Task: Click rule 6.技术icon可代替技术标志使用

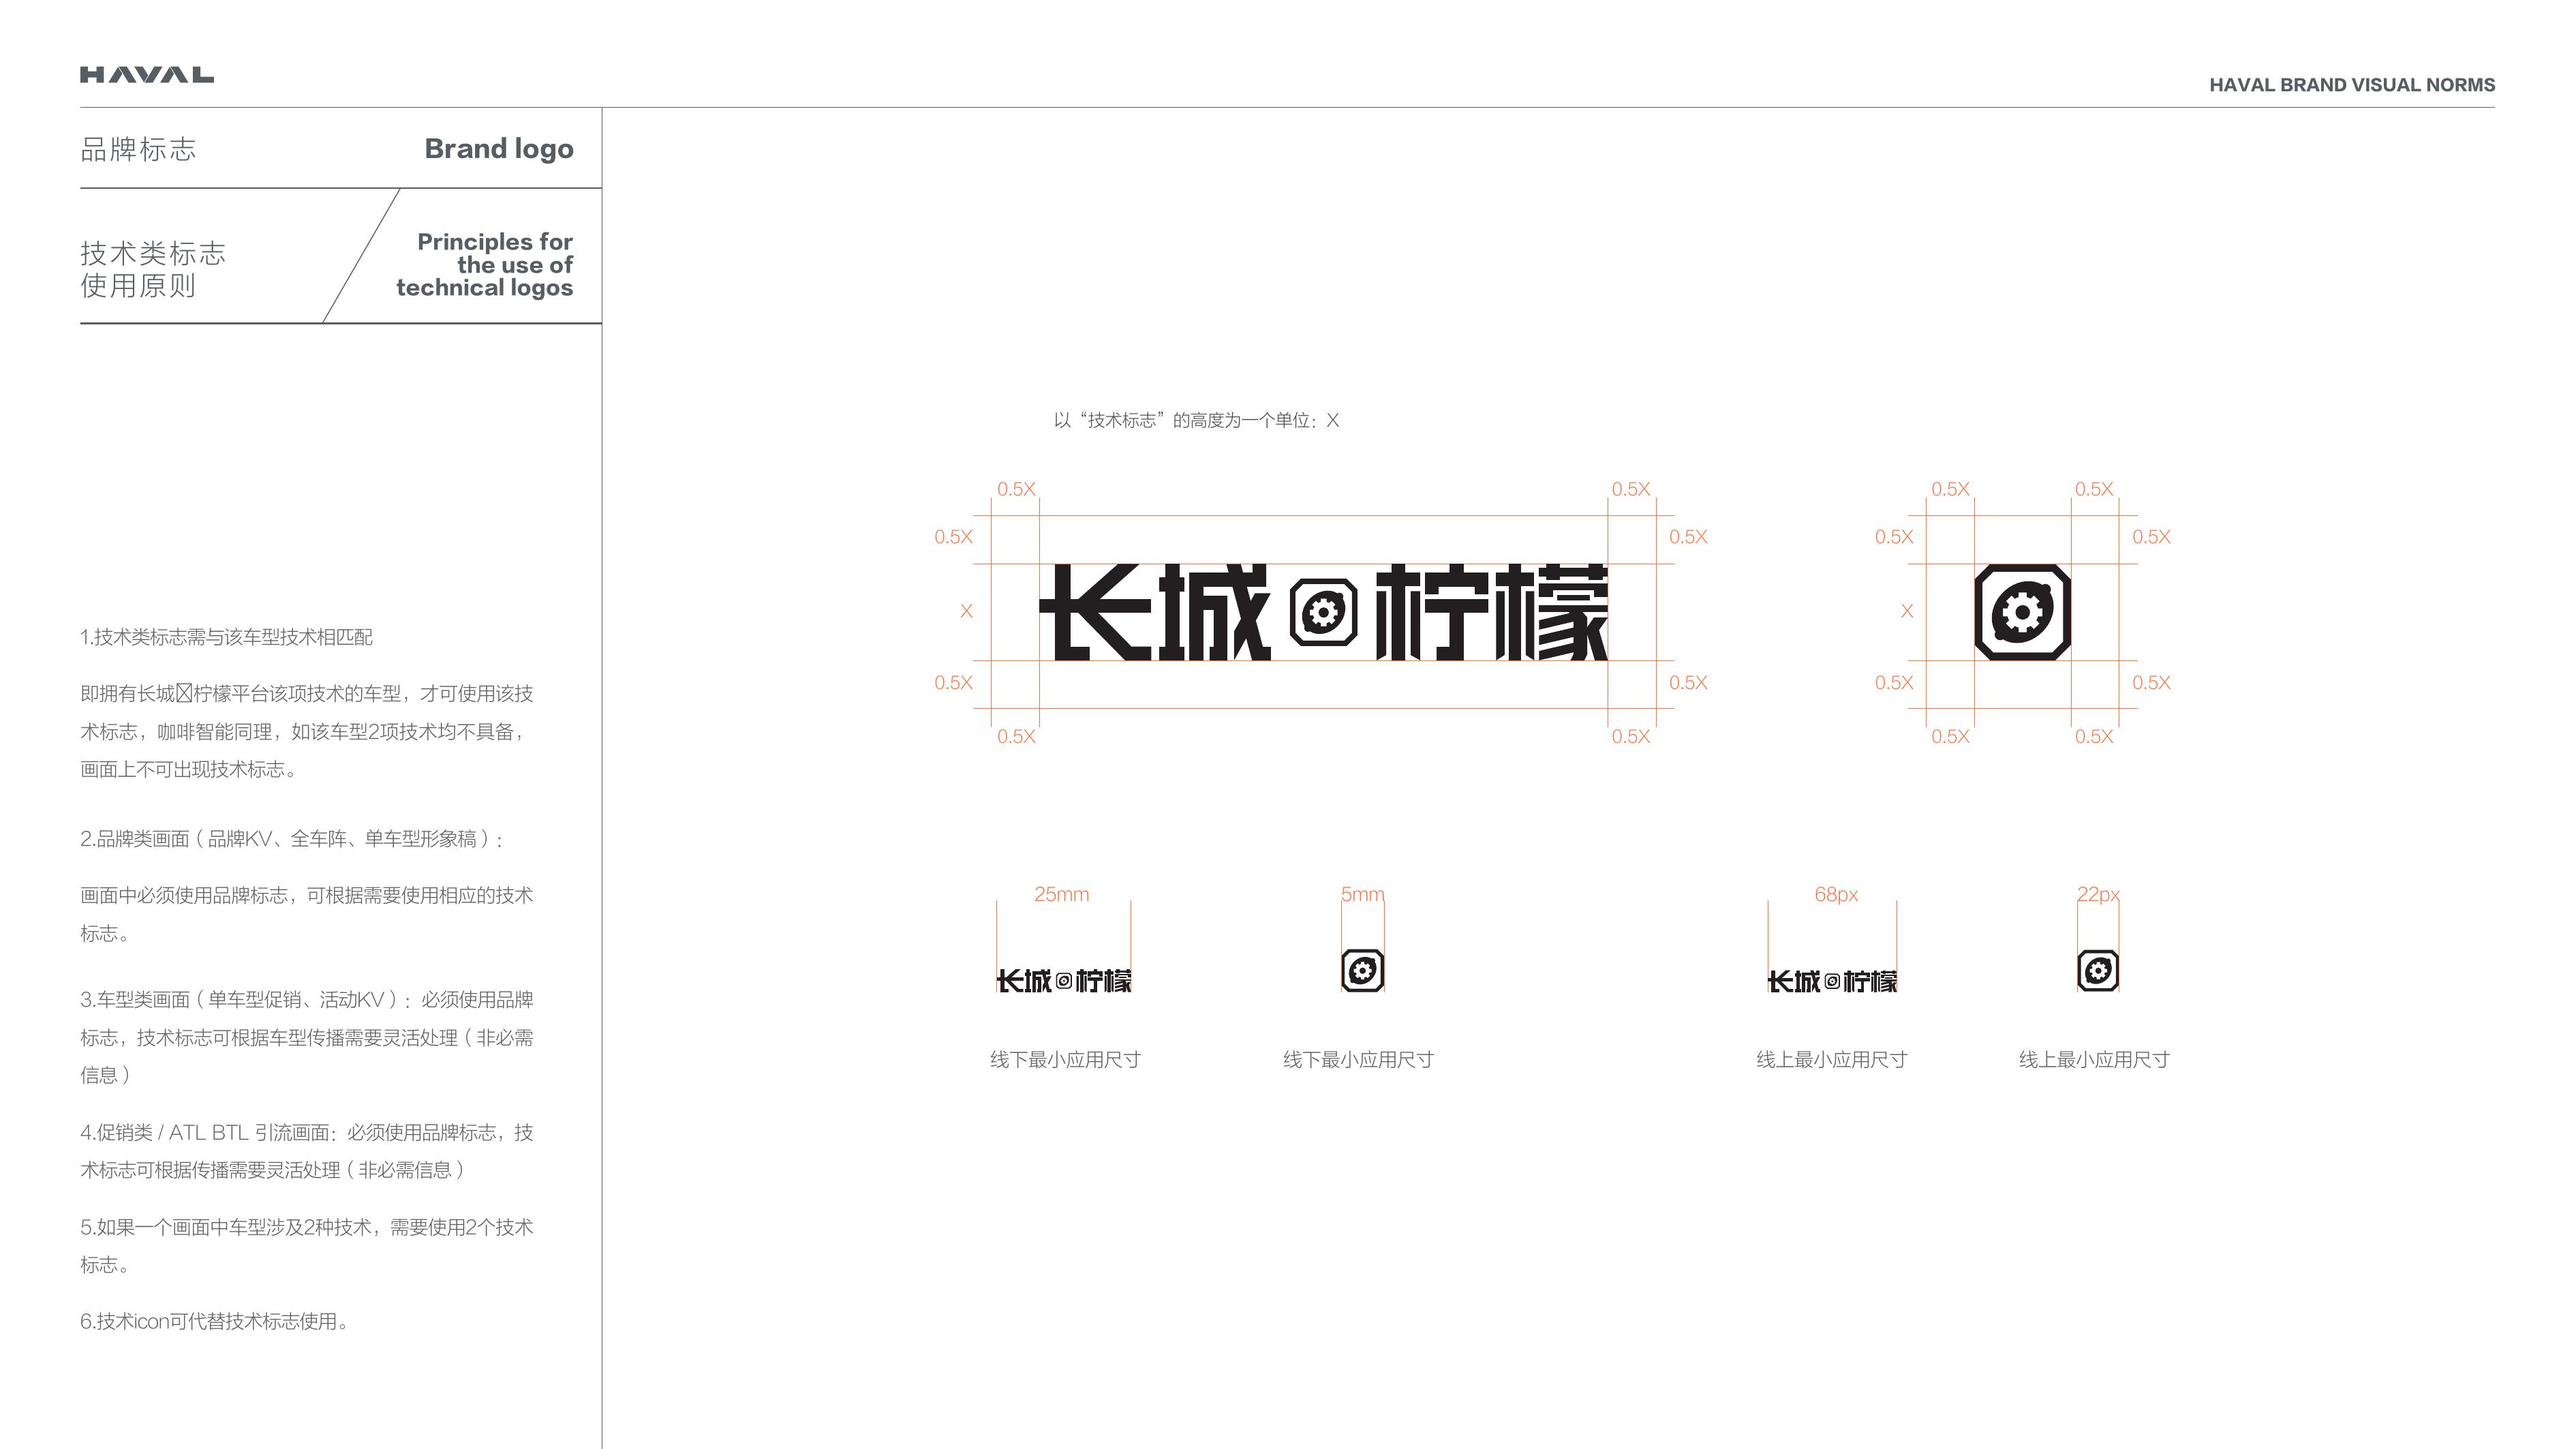Action: [215, 1321]
